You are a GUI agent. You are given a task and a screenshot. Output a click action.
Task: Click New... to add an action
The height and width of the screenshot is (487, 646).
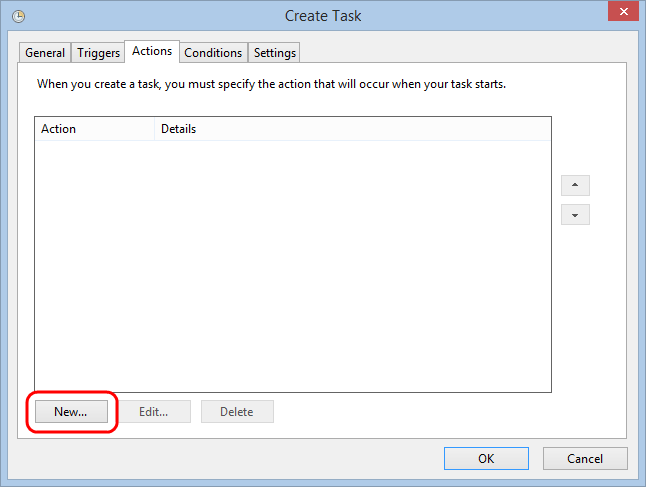pos(70,411)
